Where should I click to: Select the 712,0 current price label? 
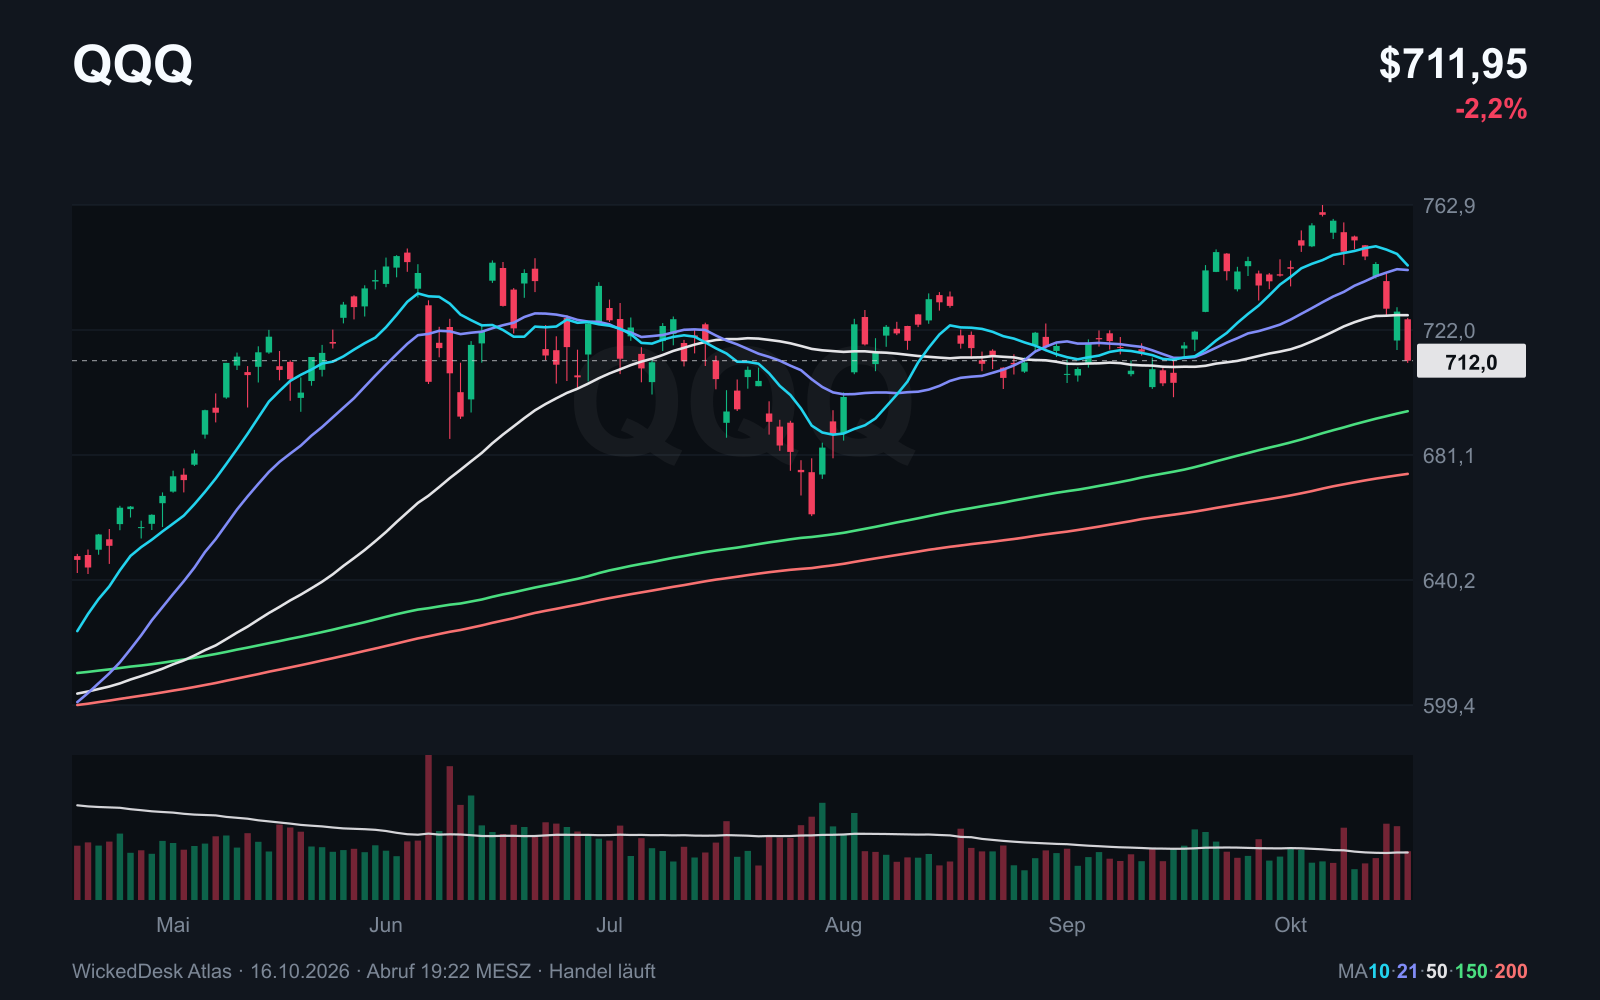point(1471,361)
